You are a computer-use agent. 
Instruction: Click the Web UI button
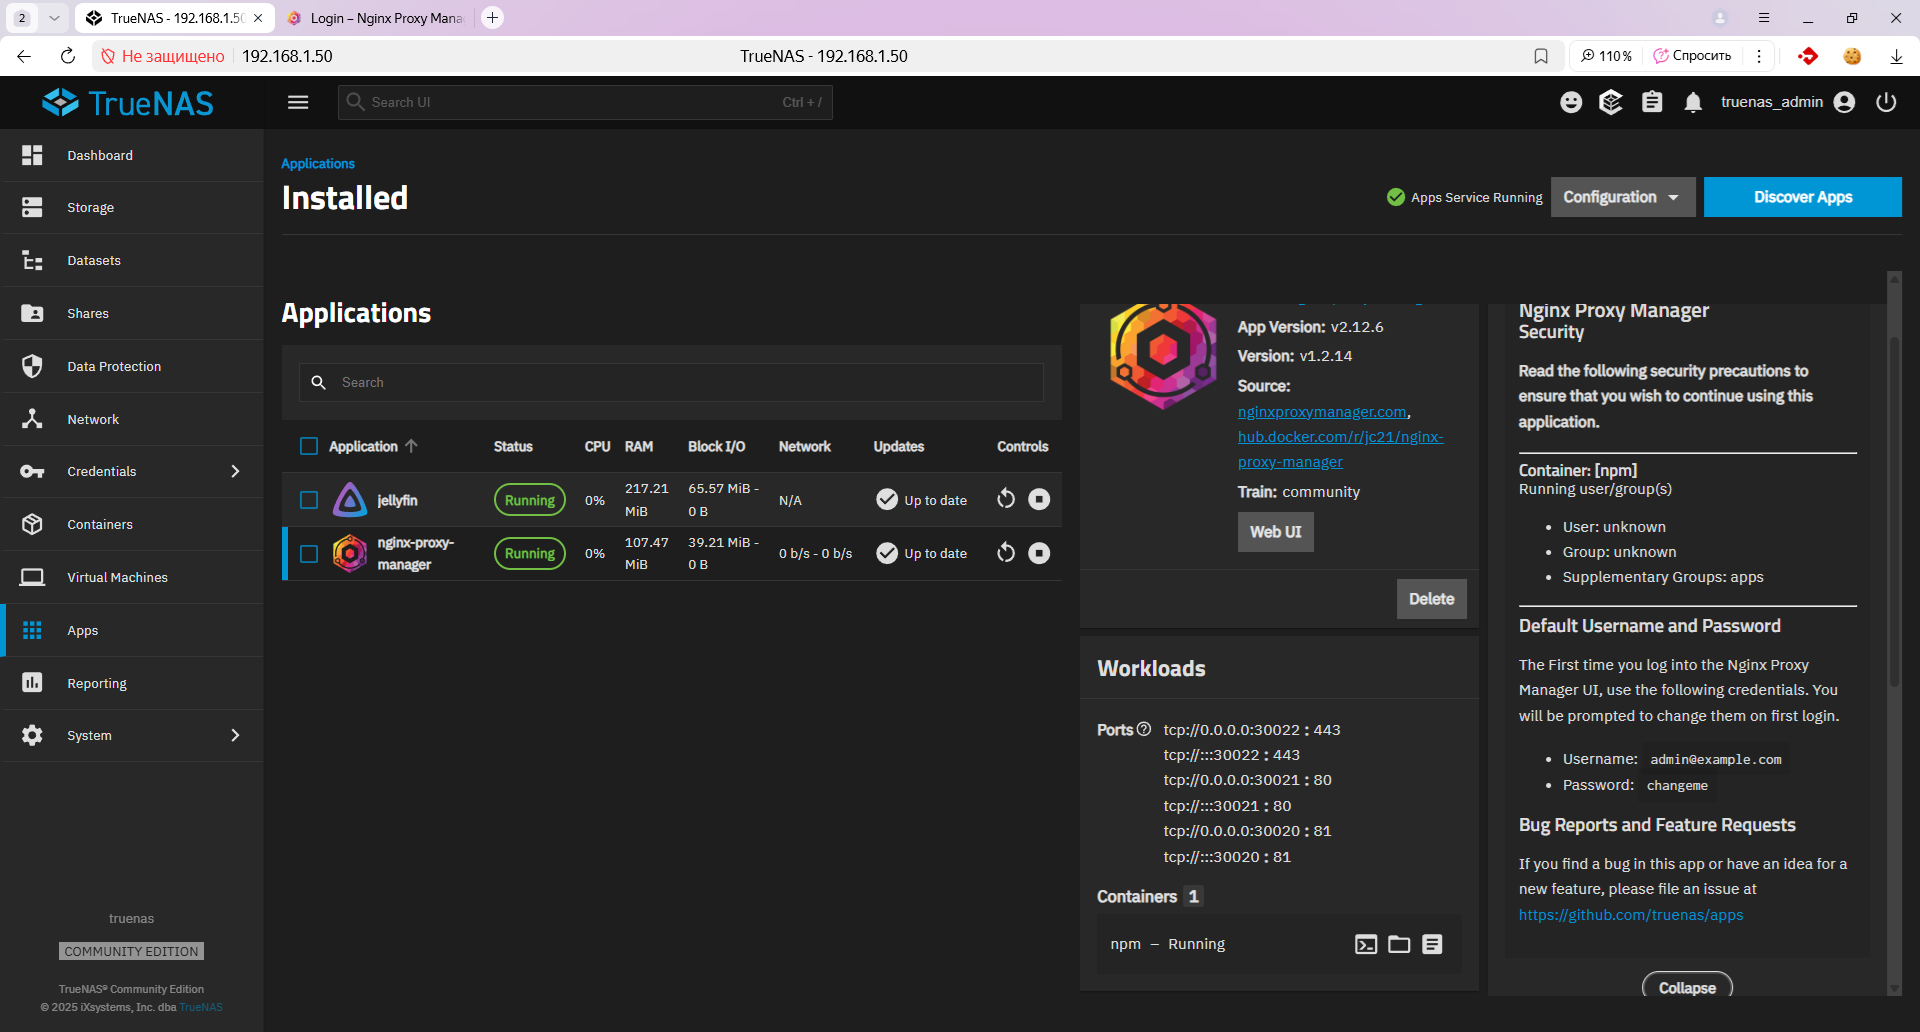[x=1275, y=532]
